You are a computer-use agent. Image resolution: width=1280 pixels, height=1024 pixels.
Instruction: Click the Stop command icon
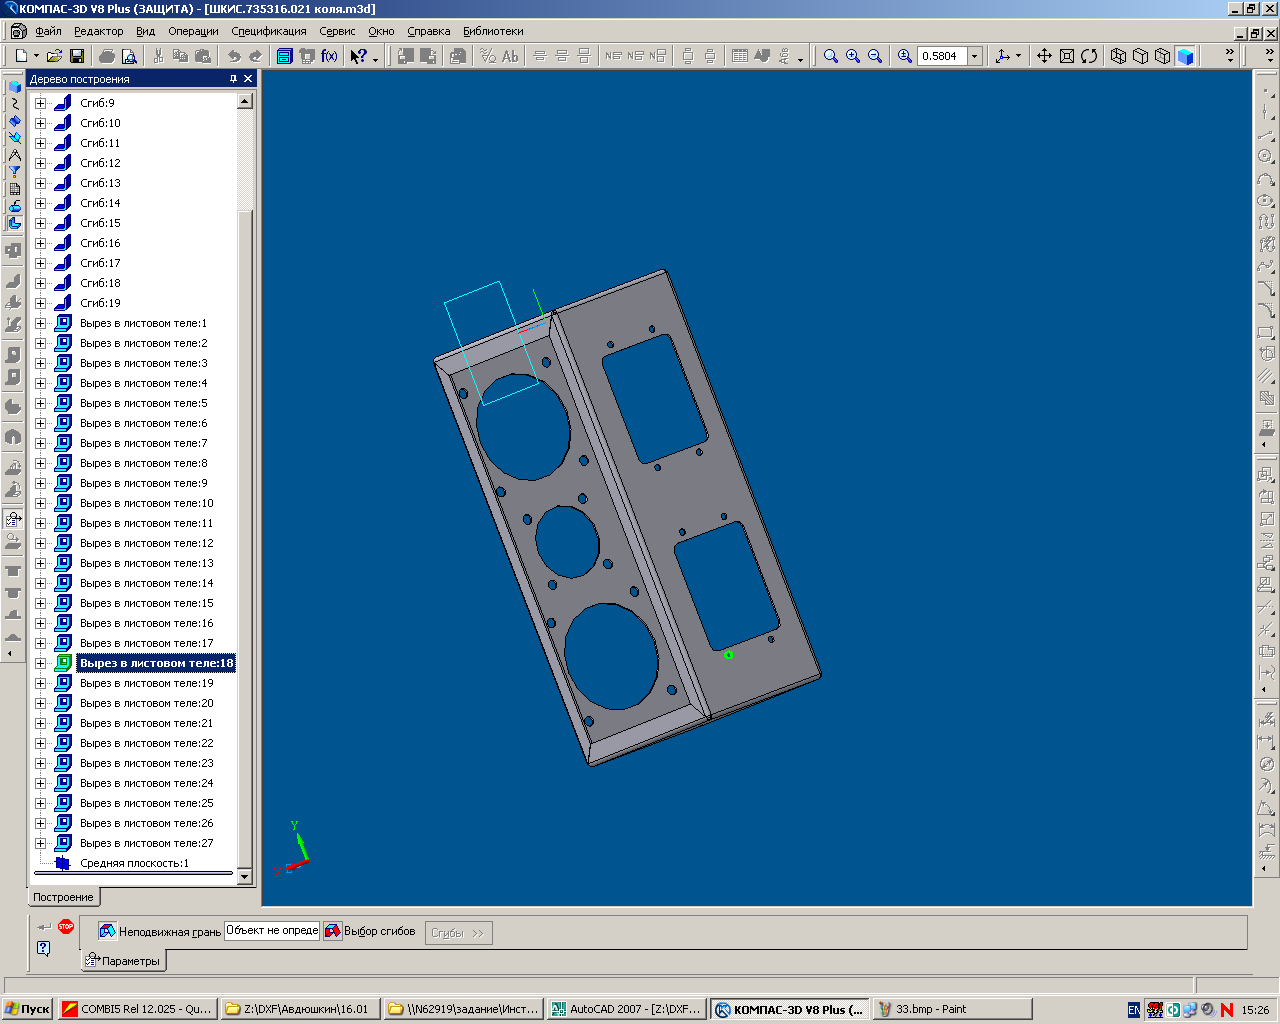coord(66,926)
